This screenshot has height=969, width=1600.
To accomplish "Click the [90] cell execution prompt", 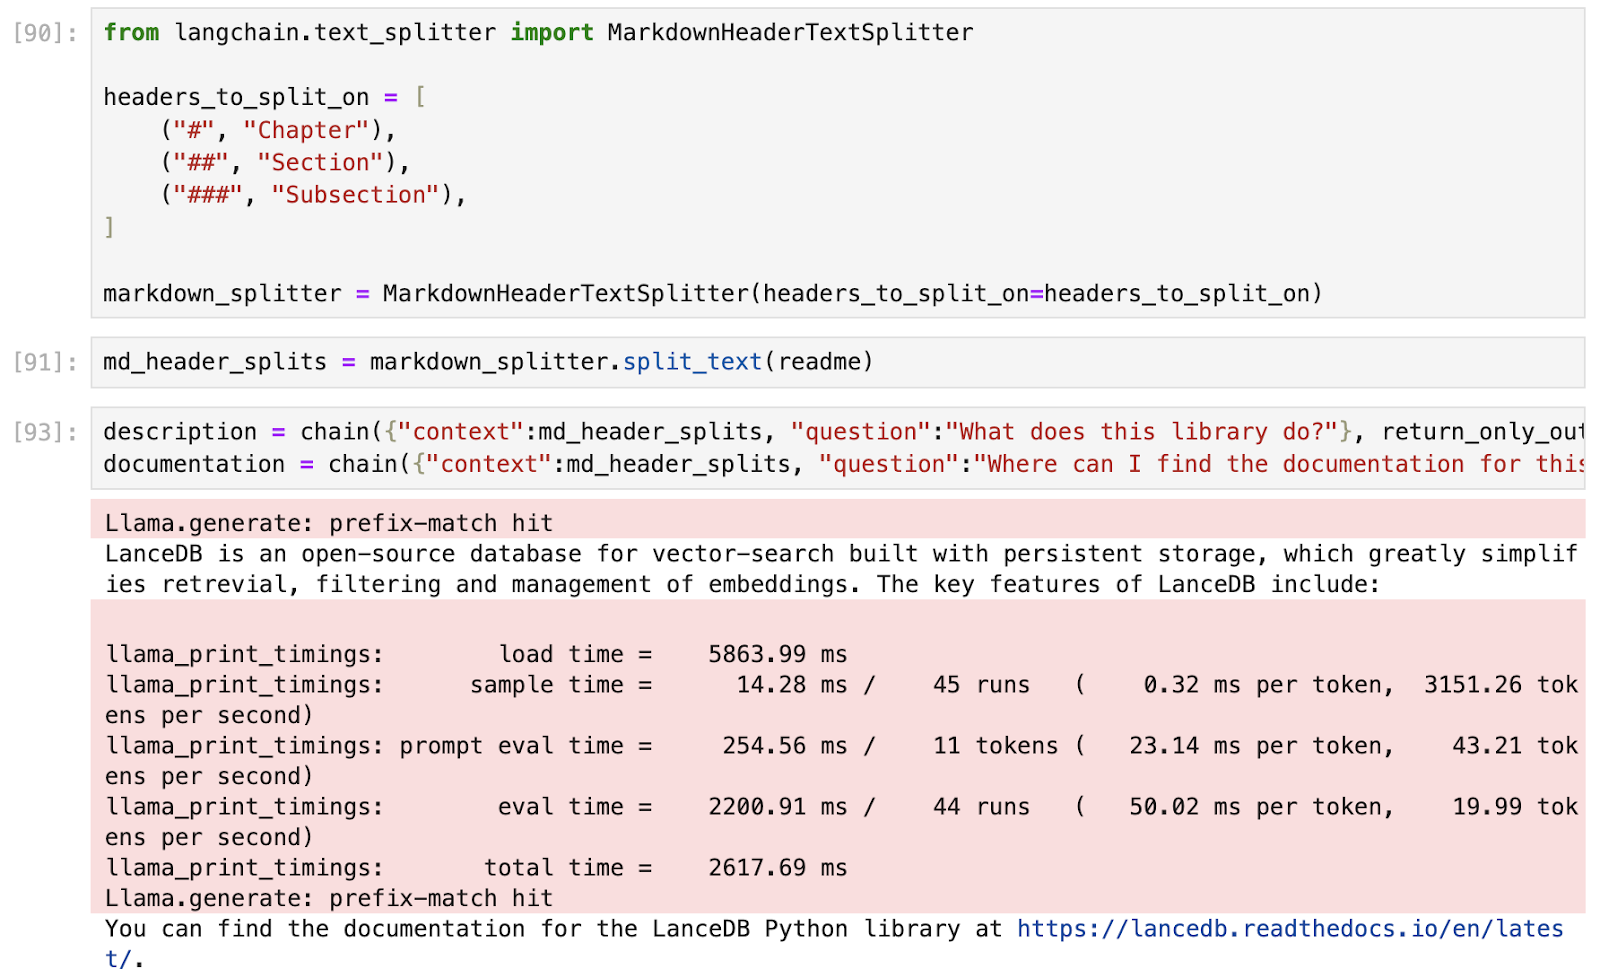I will pyautogui.click(x=45, y=33).
